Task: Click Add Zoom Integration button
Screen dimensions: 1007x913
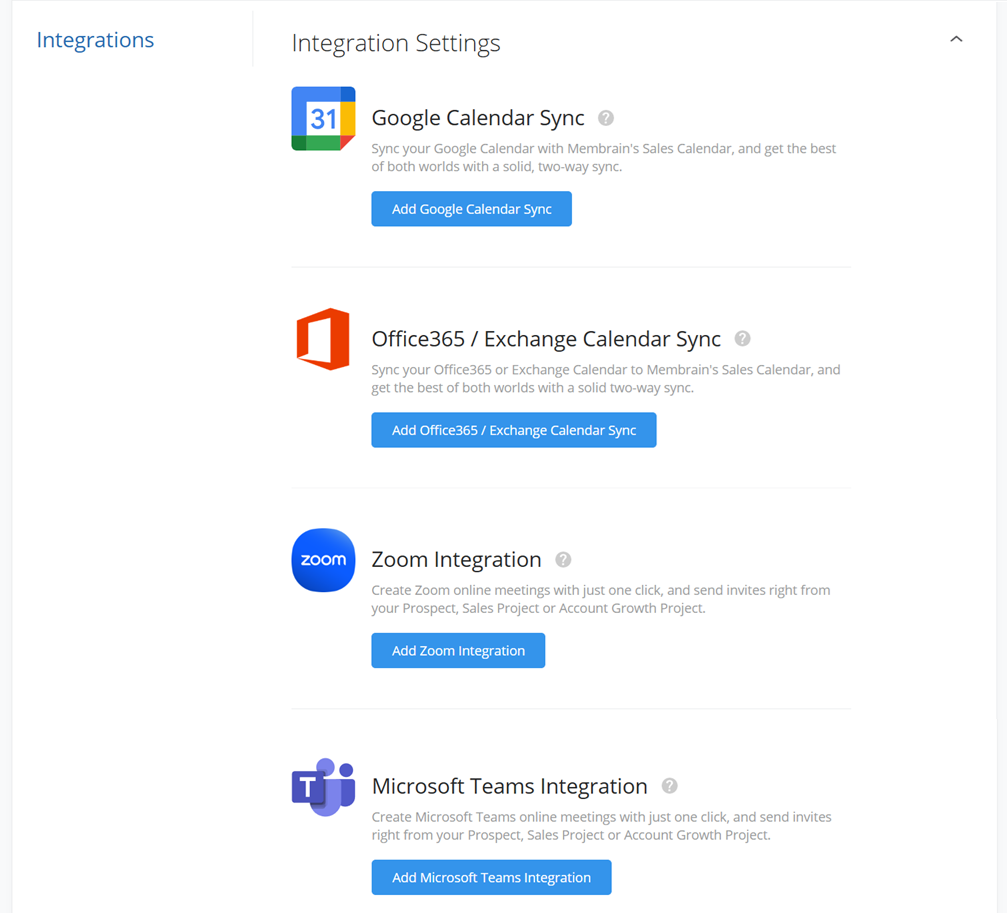Action: [x=458, y=650]
